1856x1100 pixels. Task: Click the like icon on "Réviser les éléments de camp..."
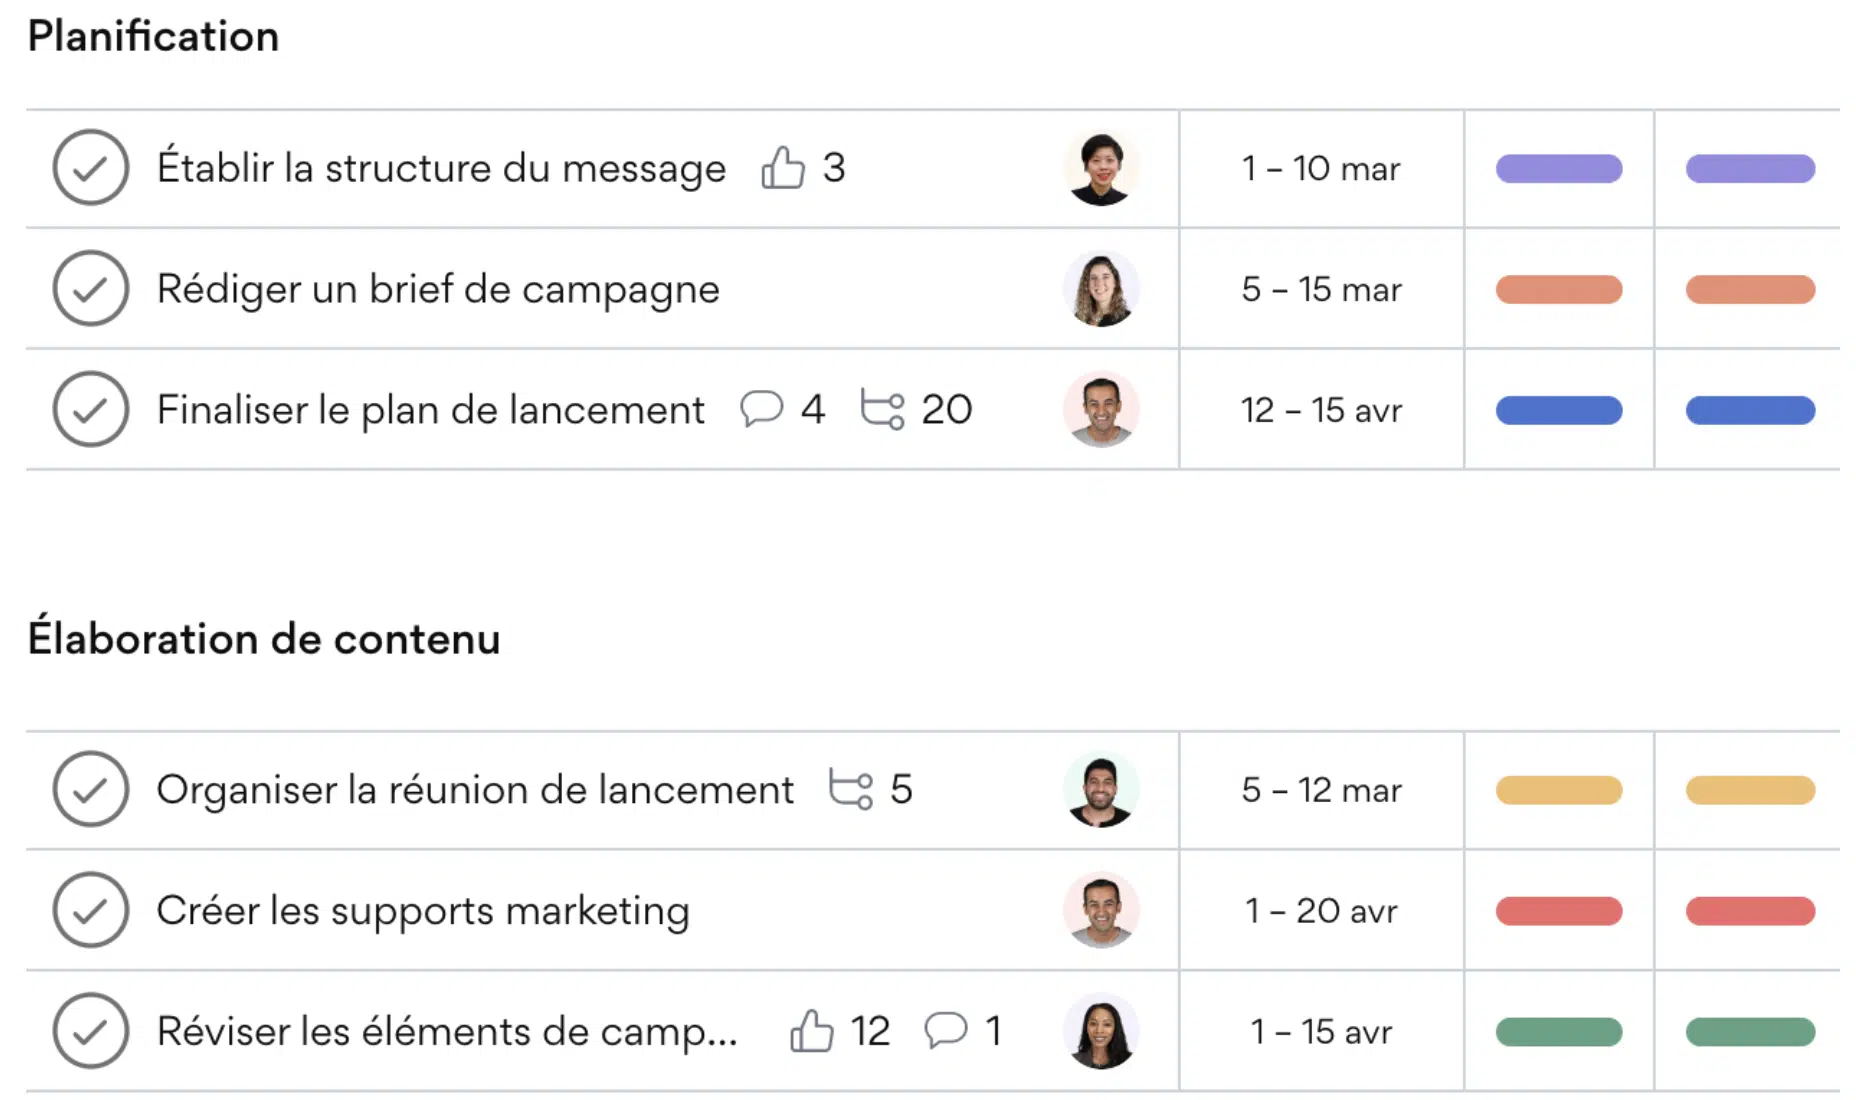tap(813, 1030)
